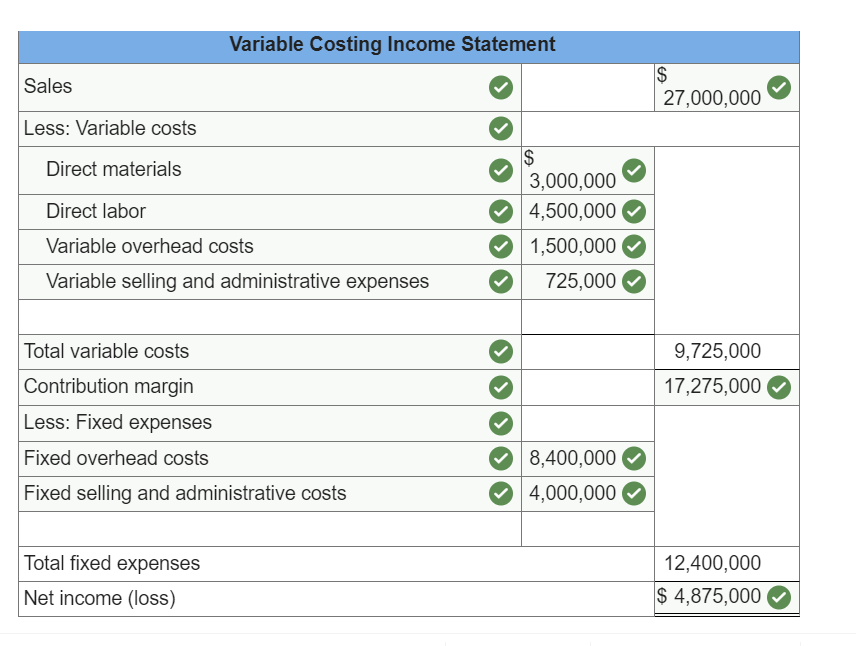Toggle the checkmark beside Less: Fixed expenses
Screen dimensions: 856x646
point(501,422)
